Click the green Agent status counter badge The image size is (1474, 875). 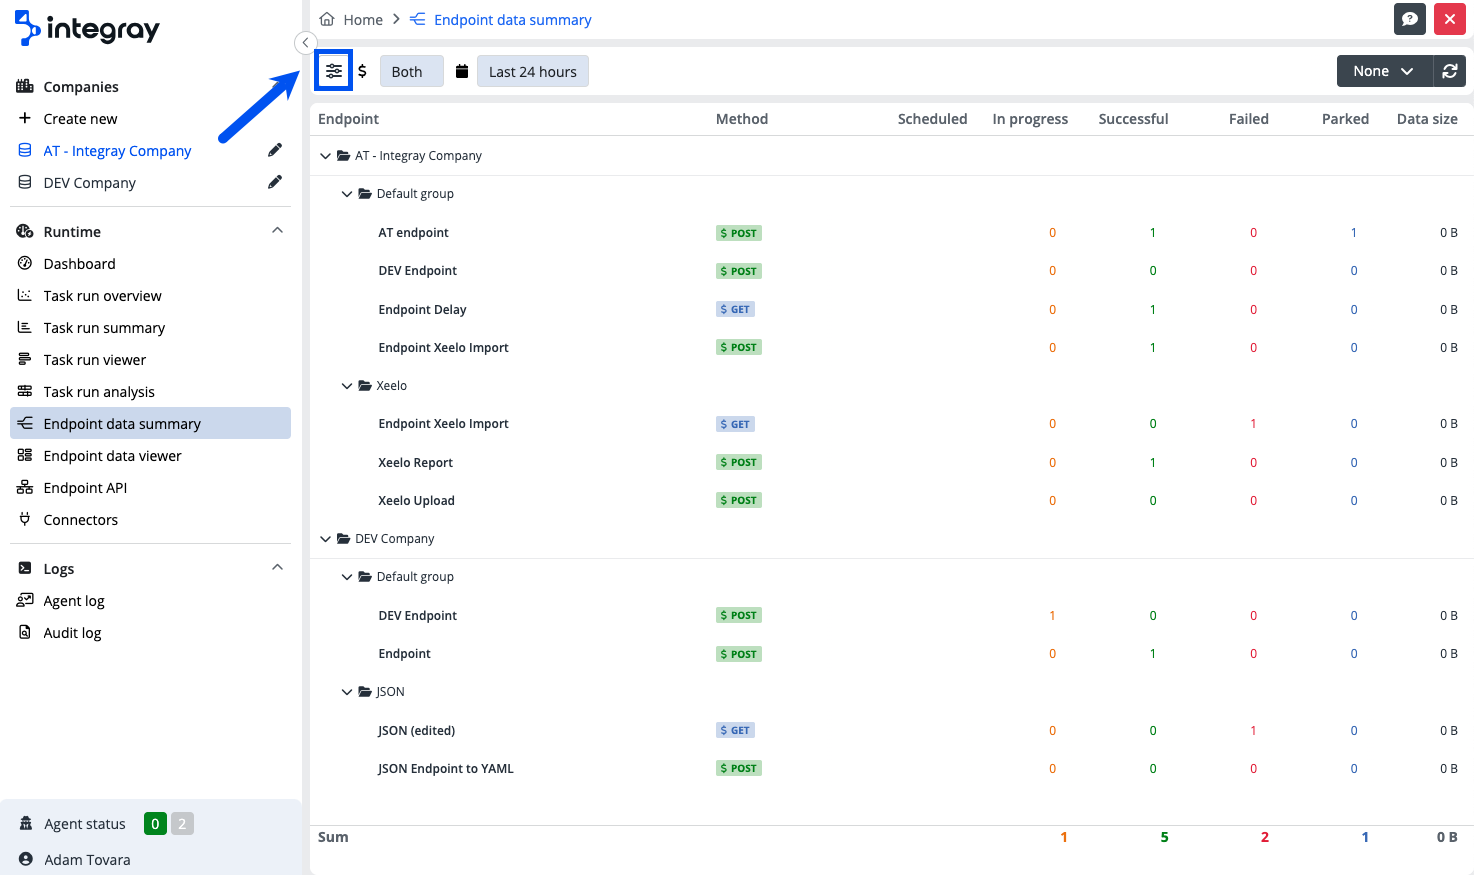pos(155,823)
